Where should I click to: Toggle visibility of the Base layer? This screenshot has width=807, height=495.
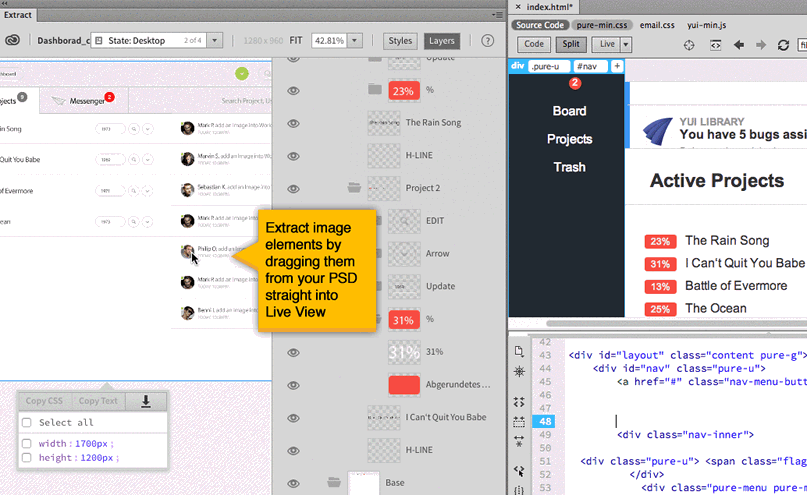click(293, 483)
